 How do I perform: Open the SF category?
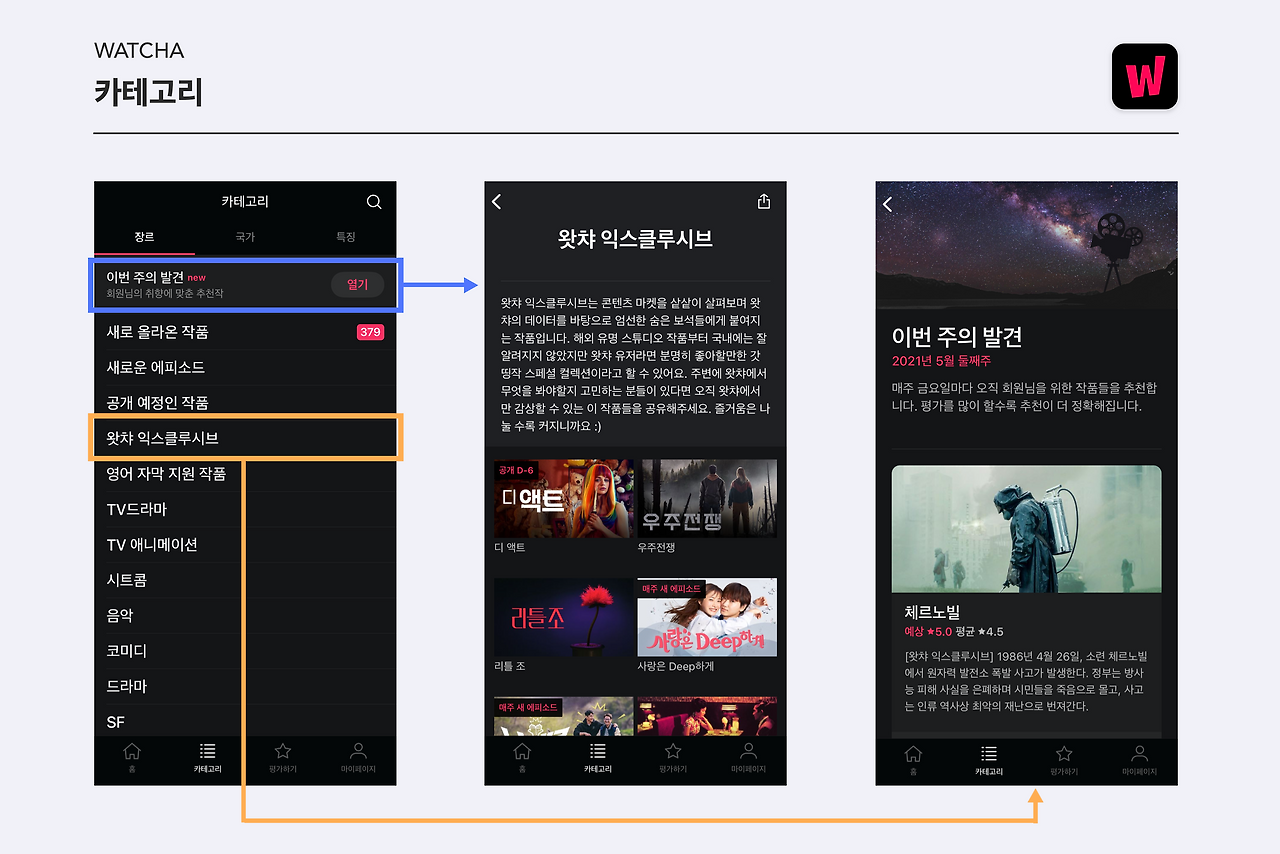tap(245, 721)
